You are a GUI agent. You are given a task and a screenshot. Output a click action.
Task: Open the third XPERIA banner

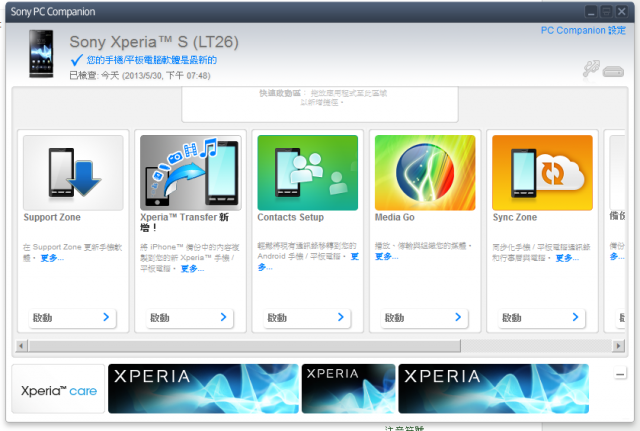(x=493, y=389)
